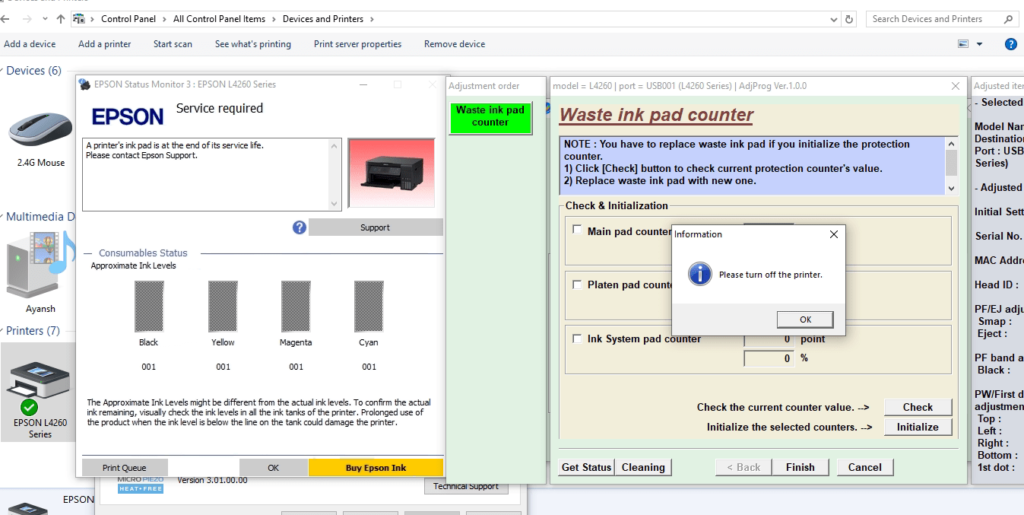Click the Magenta ink level bar

click(x=296, y=307)
